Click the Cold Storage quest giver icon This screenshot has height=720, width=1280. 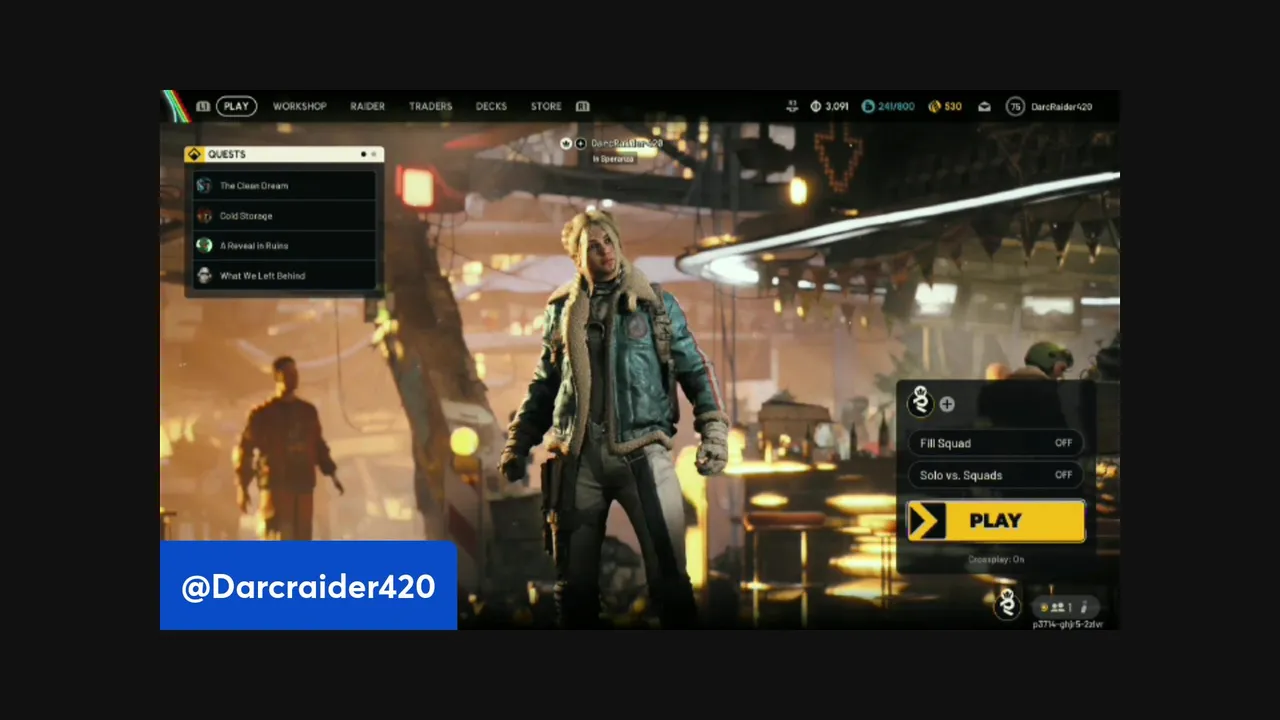[204, 215]
